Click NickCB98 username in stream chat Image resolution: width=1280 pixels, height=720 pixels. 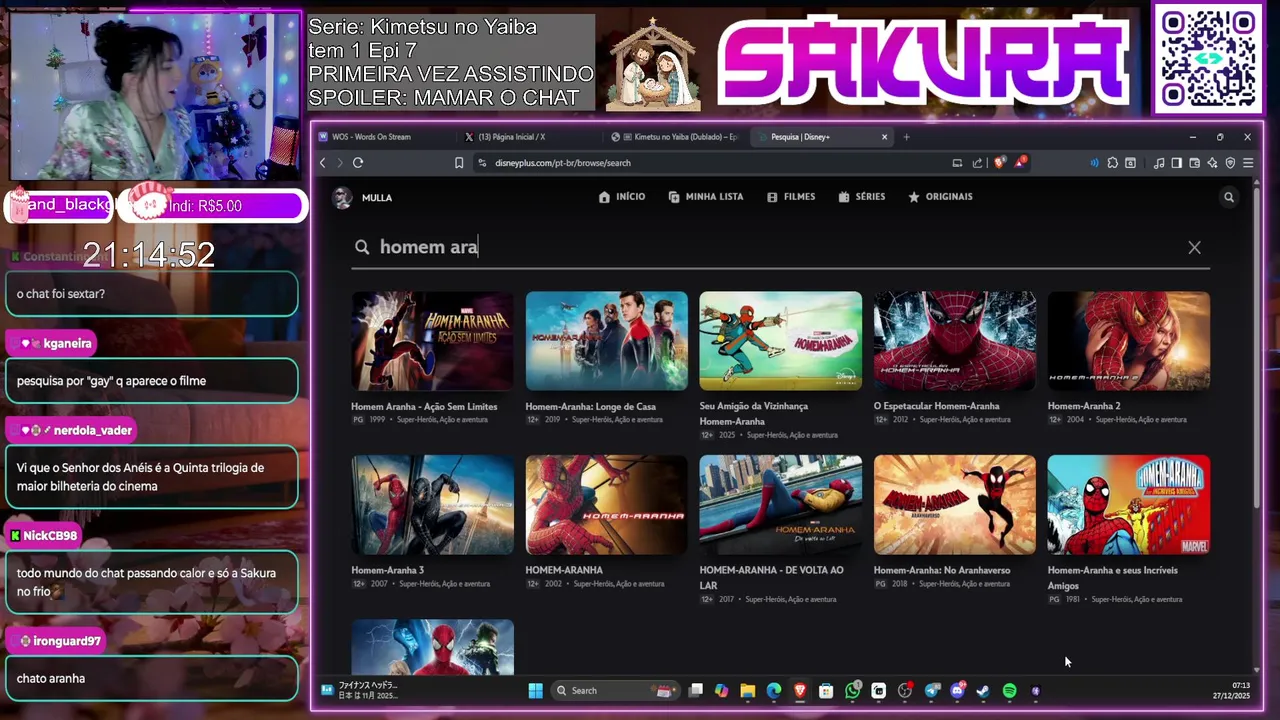click(50, 536)
